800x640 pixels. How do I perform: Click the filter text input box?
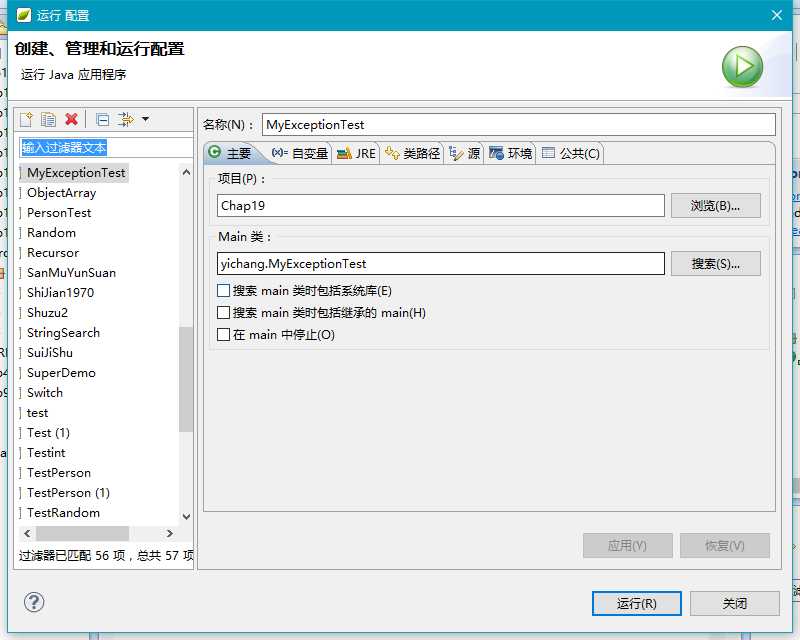click(106, 147)
